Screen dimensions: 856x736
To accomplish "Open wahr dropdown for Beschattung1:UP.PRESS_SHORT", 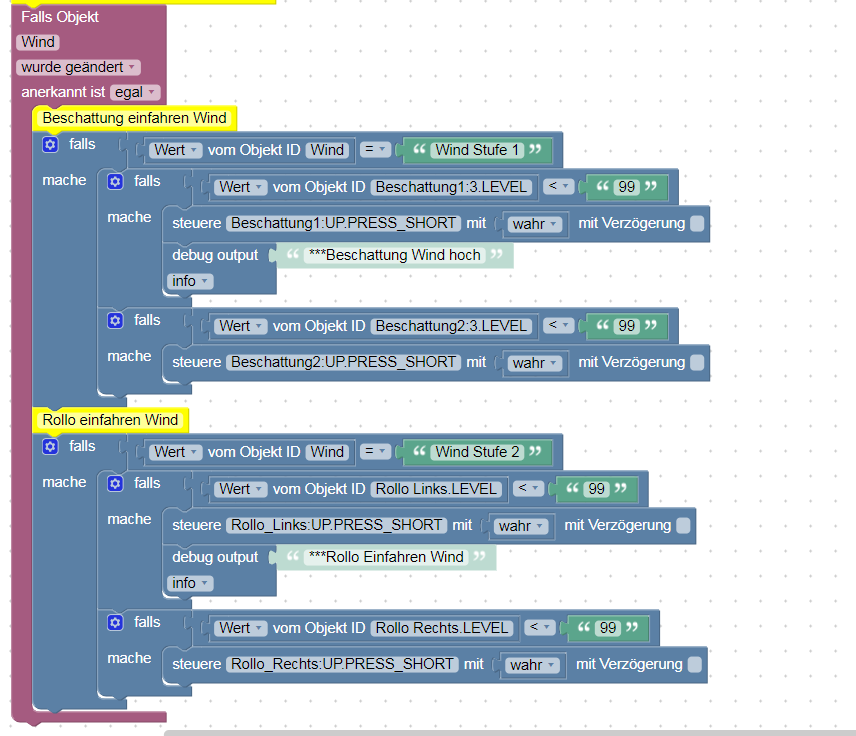I will pyautogui.click(x=534, y=224).
